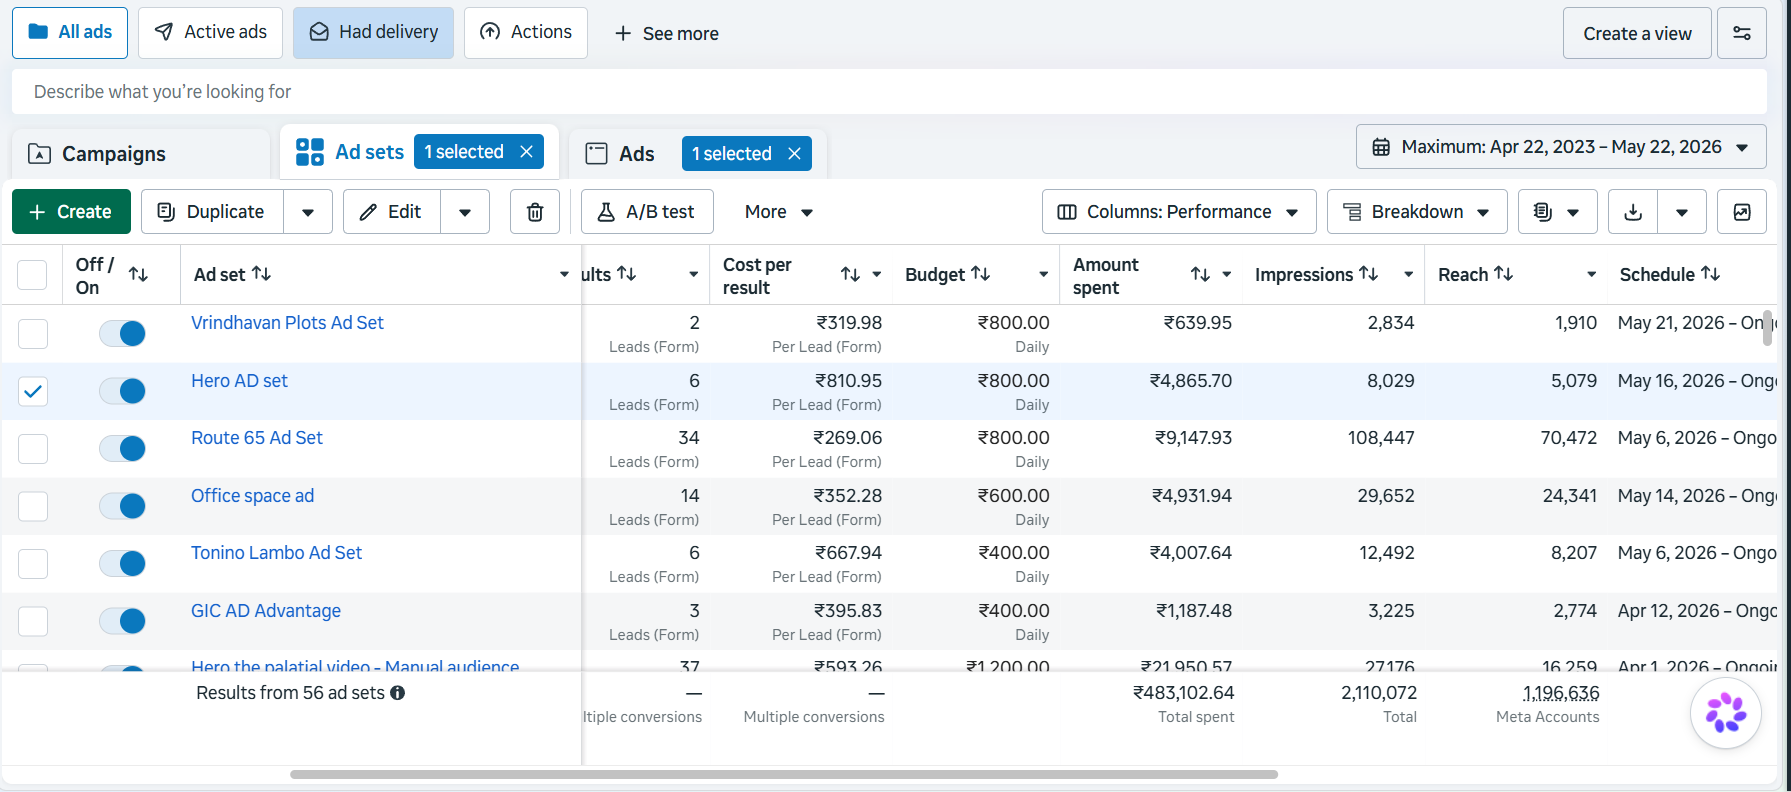Click the export download icon
Viewport: 1791px width, 792px height.
1633,212
